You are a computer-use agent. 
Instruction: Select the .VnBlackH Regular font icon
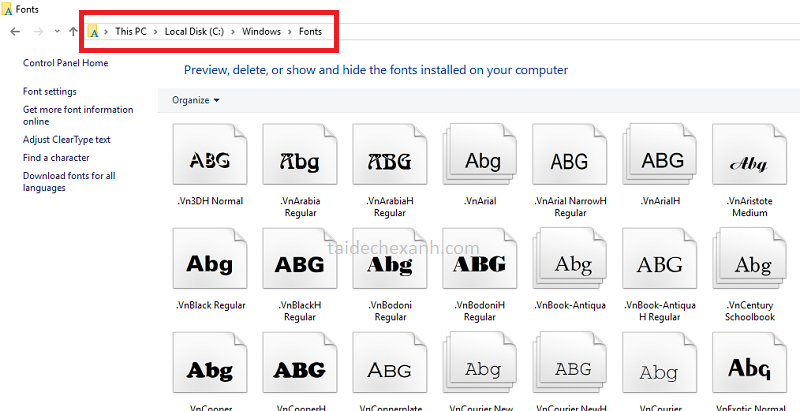pyautogui.click(x=300, y=259)
